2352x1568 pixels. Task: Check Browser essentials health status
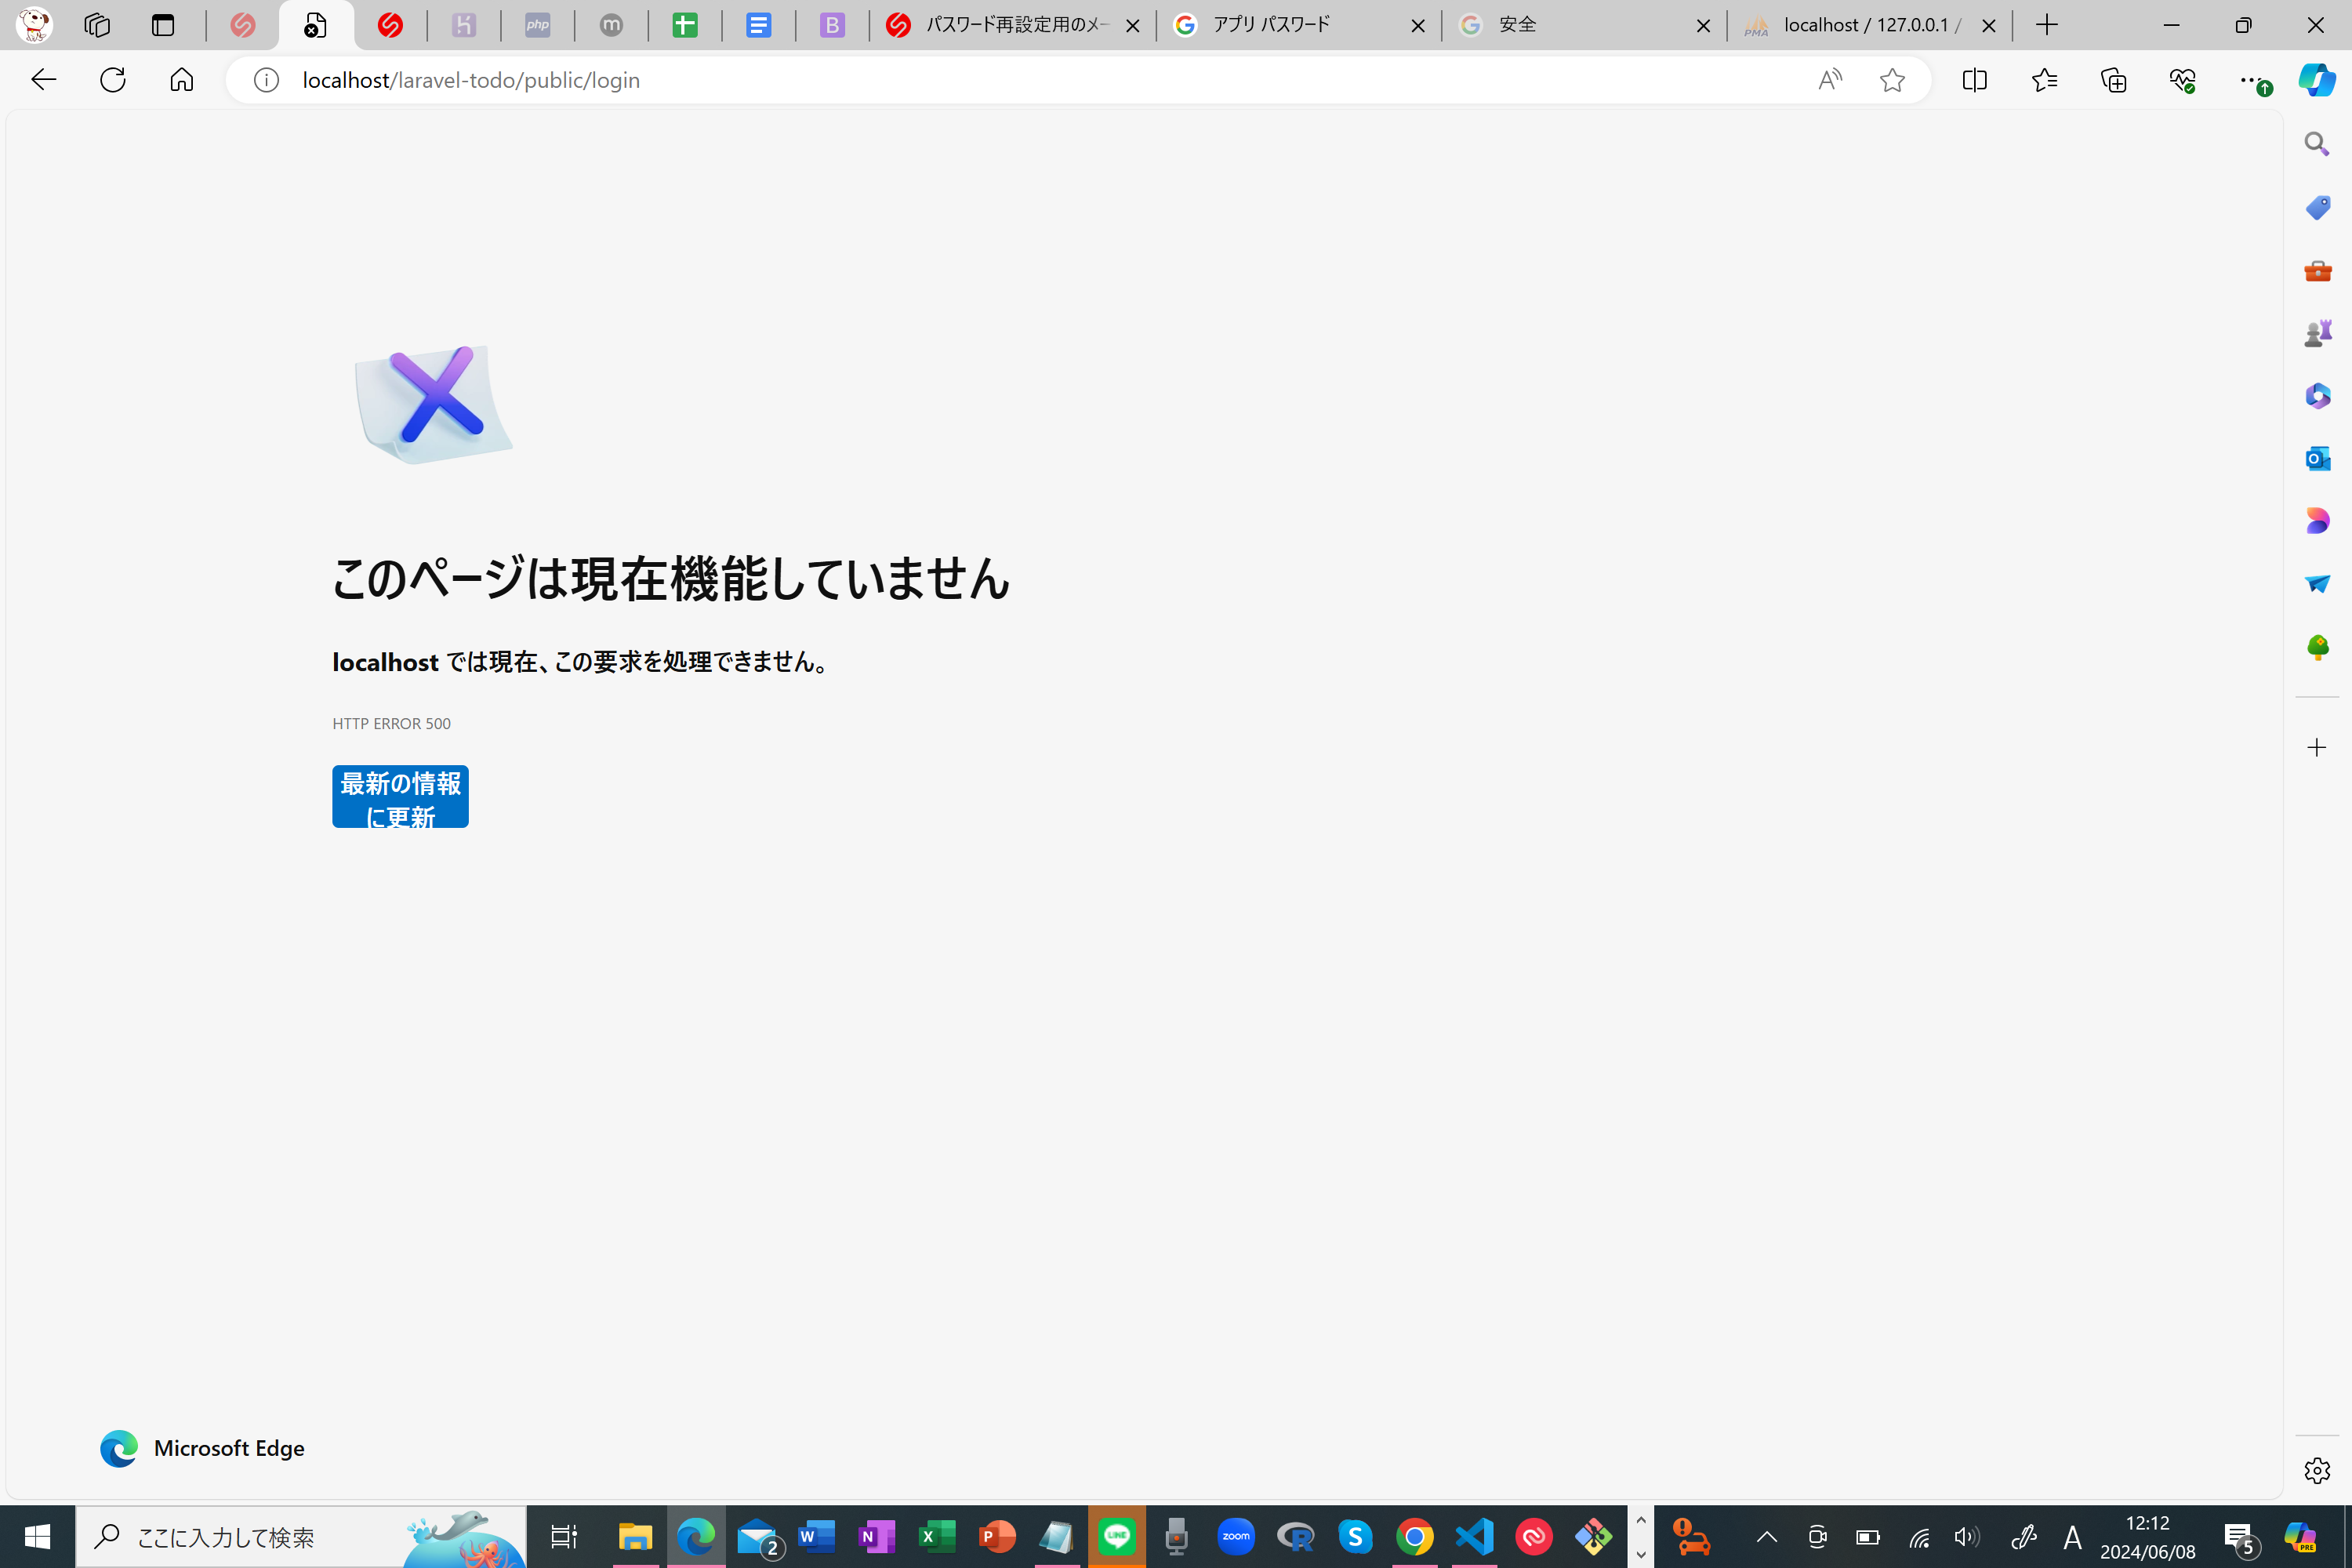[x=2183, y=80]
